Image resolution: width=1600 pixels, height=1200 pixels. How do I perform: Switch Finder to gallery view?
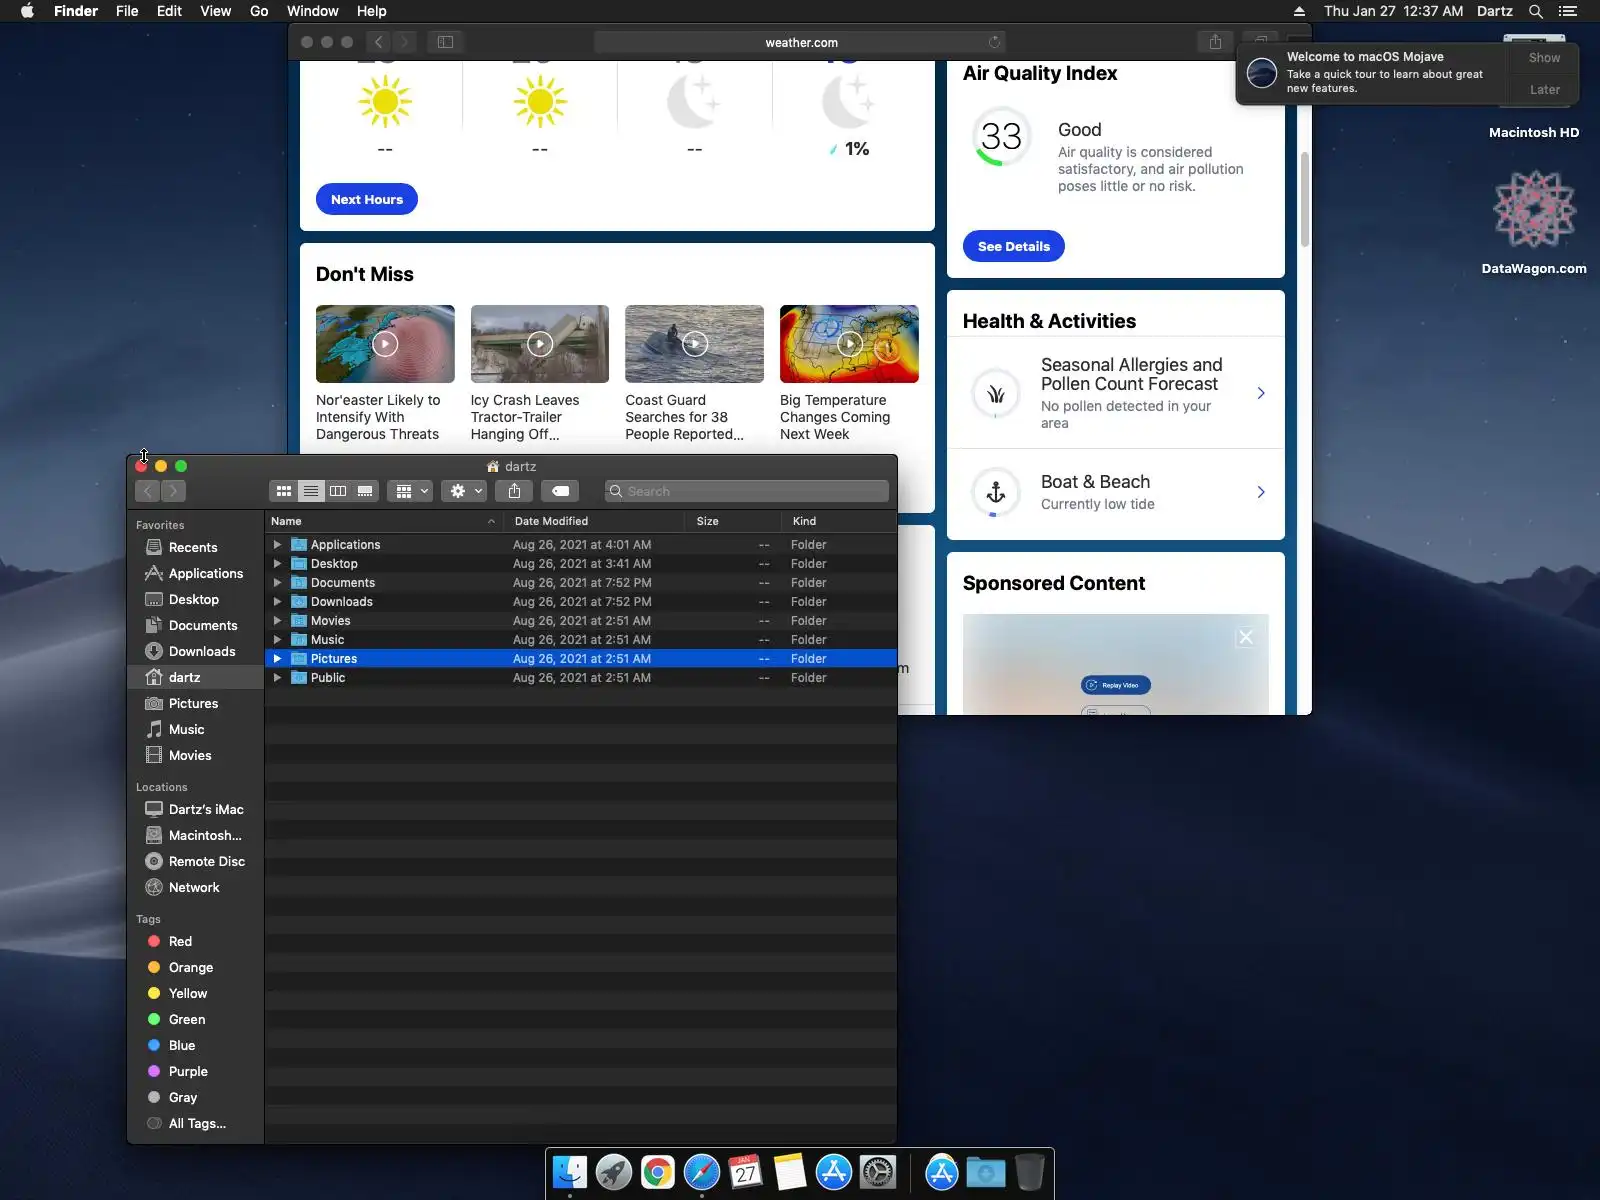365,491
